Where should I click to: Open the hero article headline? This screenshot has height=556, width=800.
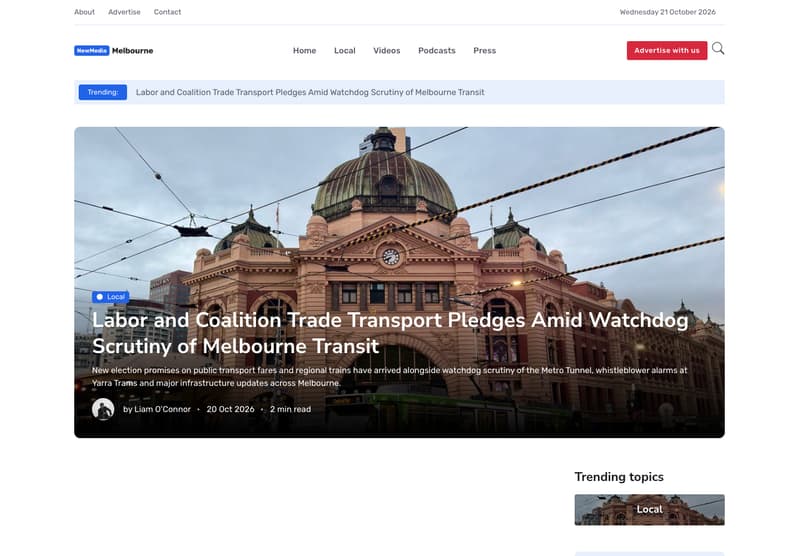point(390,333)
